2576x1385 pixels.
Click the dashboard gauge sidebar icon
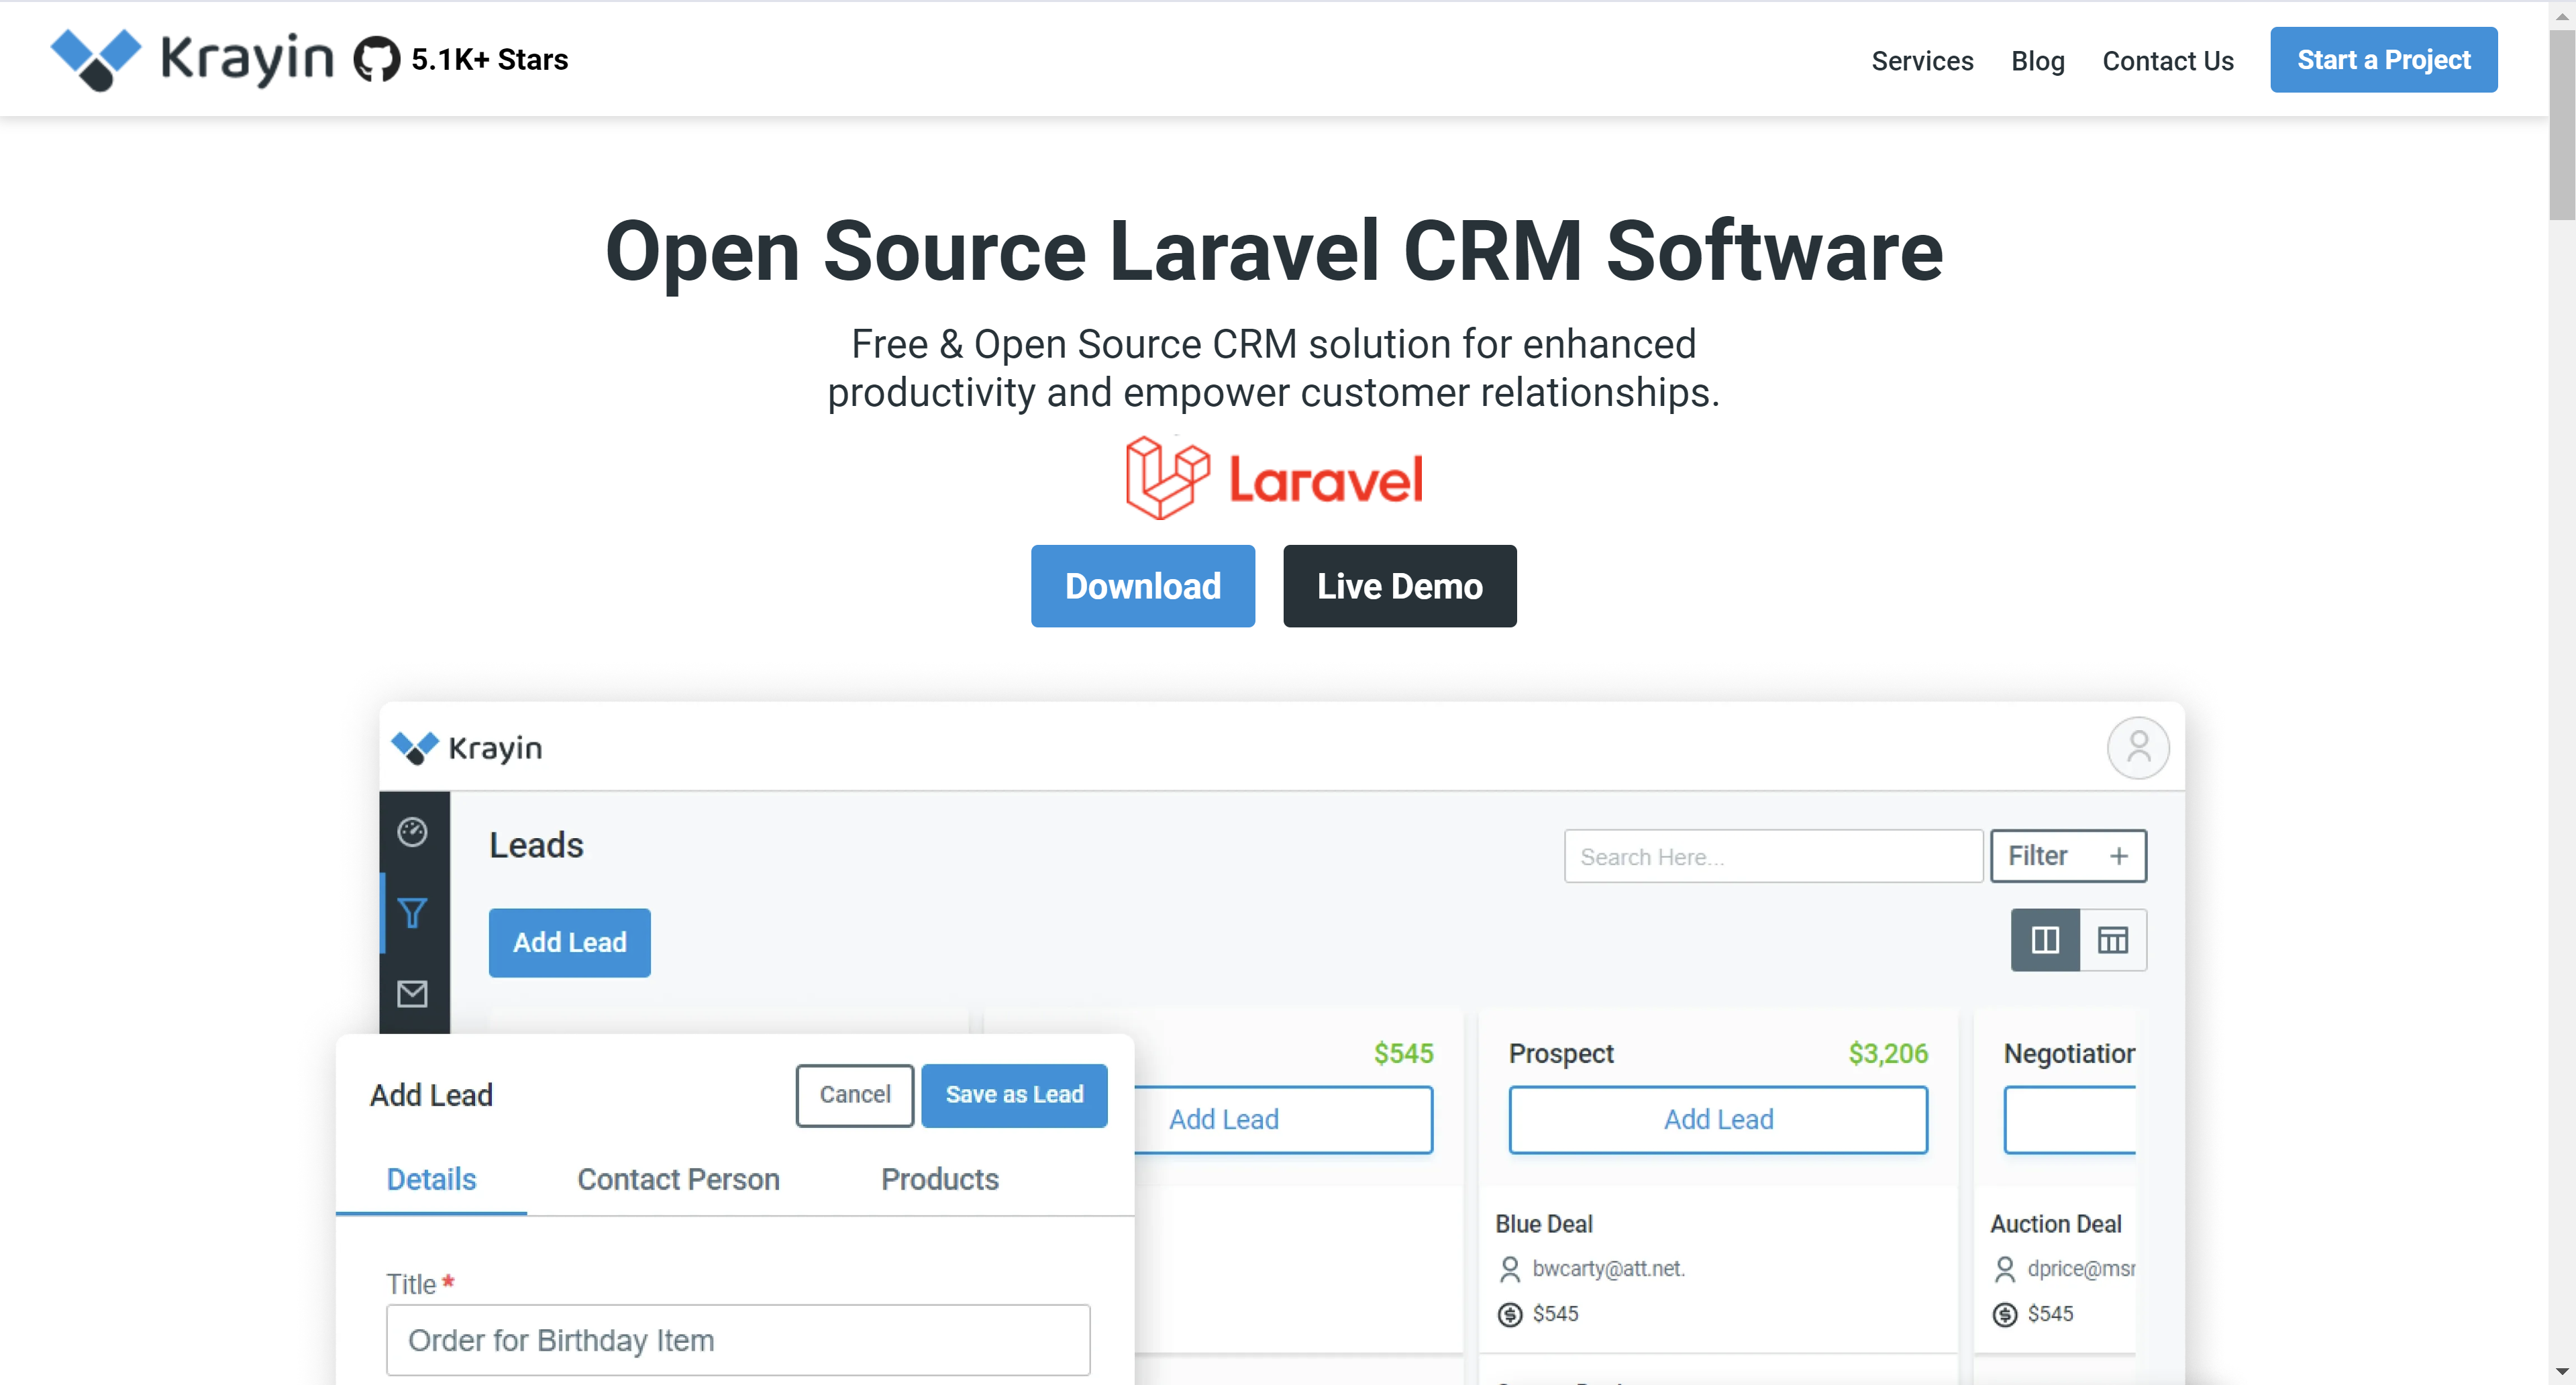coord(412,832)
